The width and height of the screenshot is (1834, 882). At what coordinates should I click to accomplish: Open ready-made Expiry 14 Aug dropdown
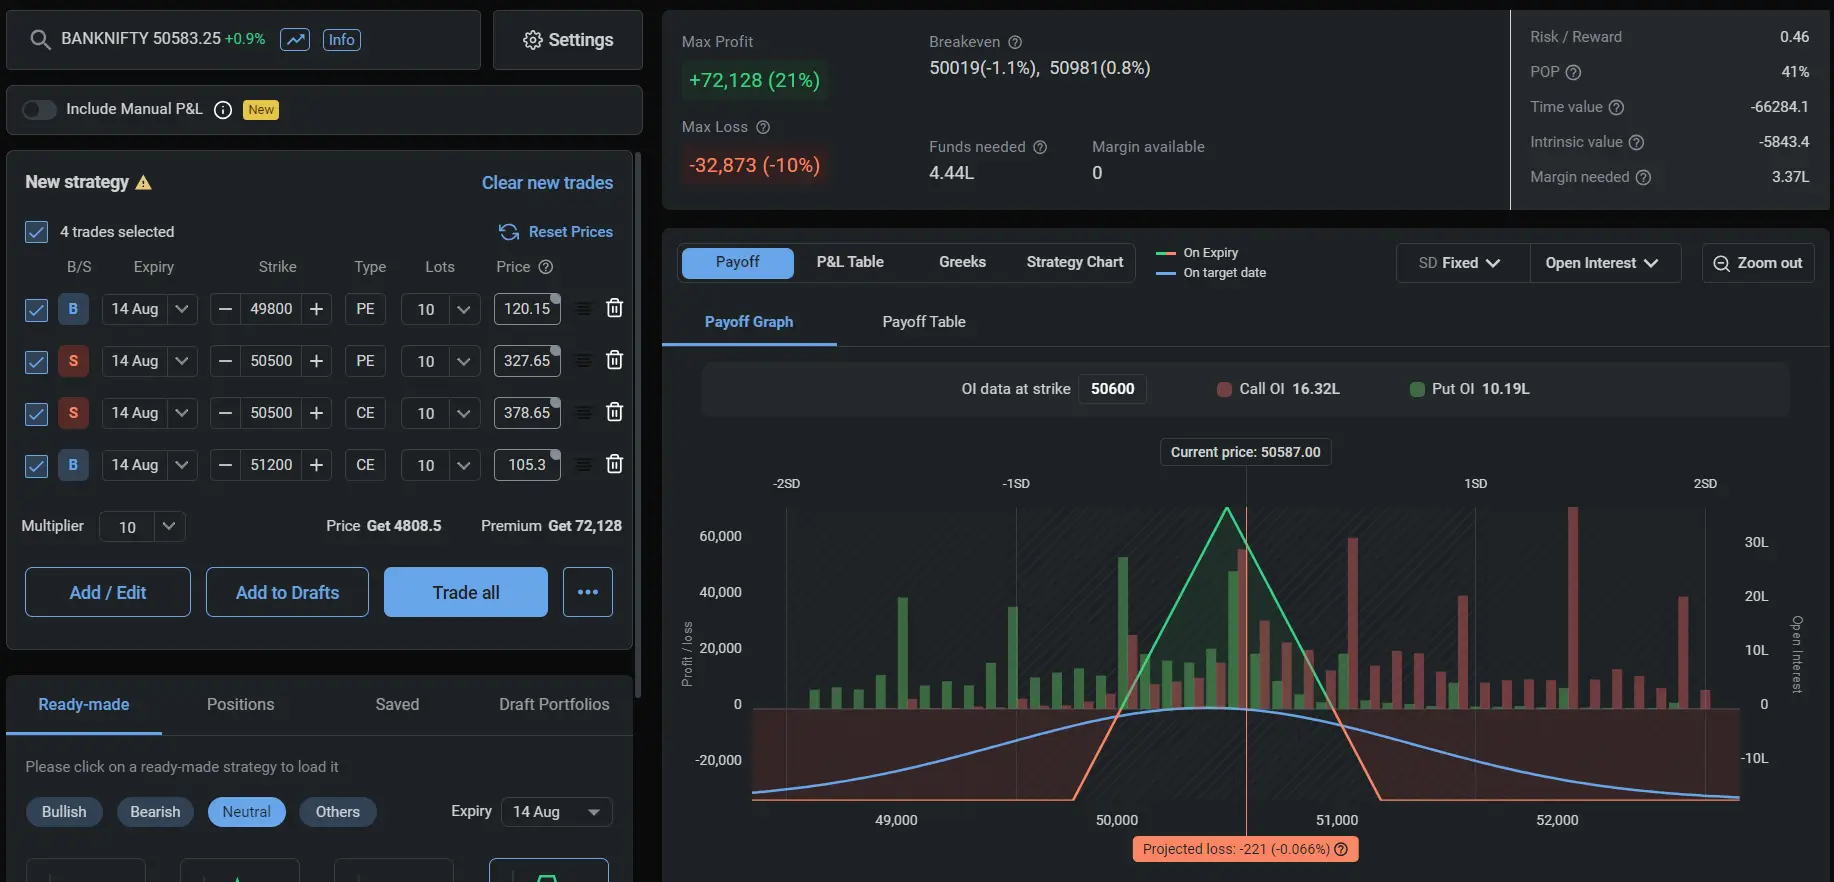click(x=557, y=812)
